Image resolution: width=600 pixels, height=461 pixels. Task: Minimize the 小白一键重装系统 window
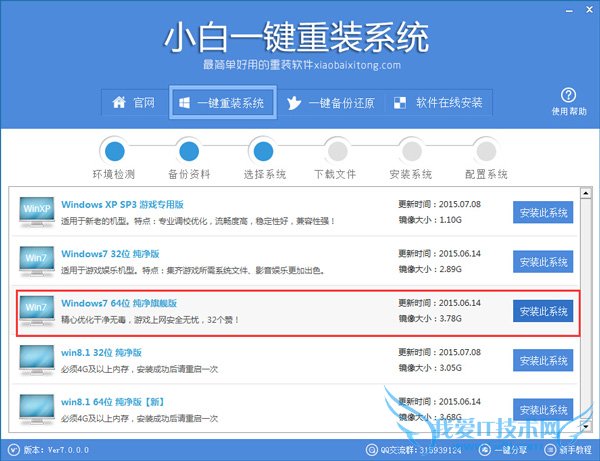[569, 11]
